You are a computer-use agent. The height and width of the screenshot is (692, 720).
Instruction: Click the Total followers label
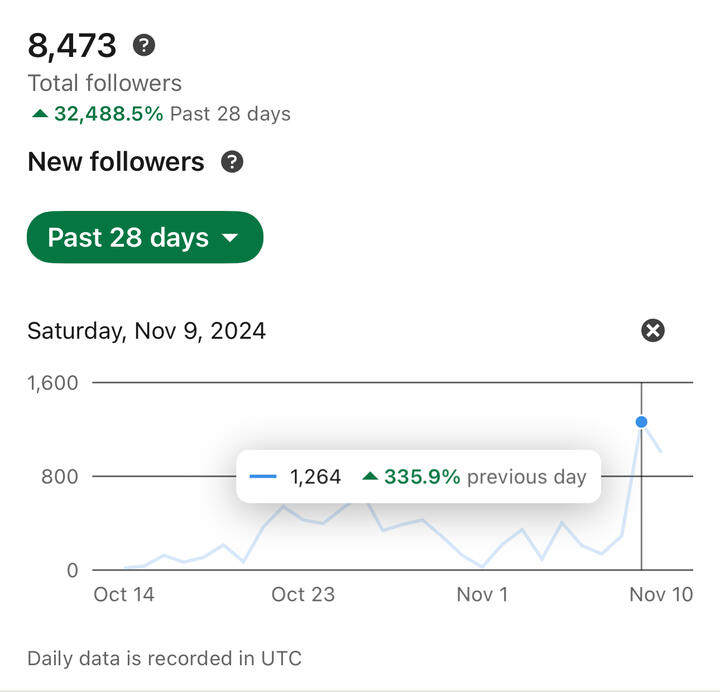[x=104, y=84]
